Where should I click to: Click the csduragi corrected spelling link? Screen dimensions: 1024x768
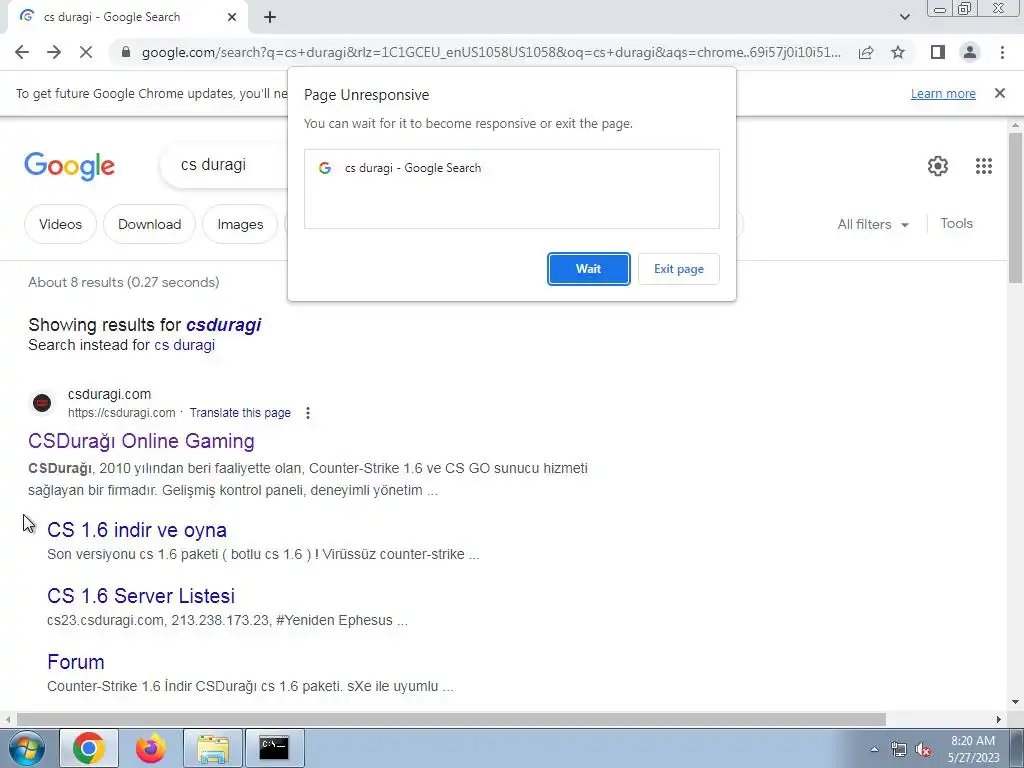coord(223,325)
